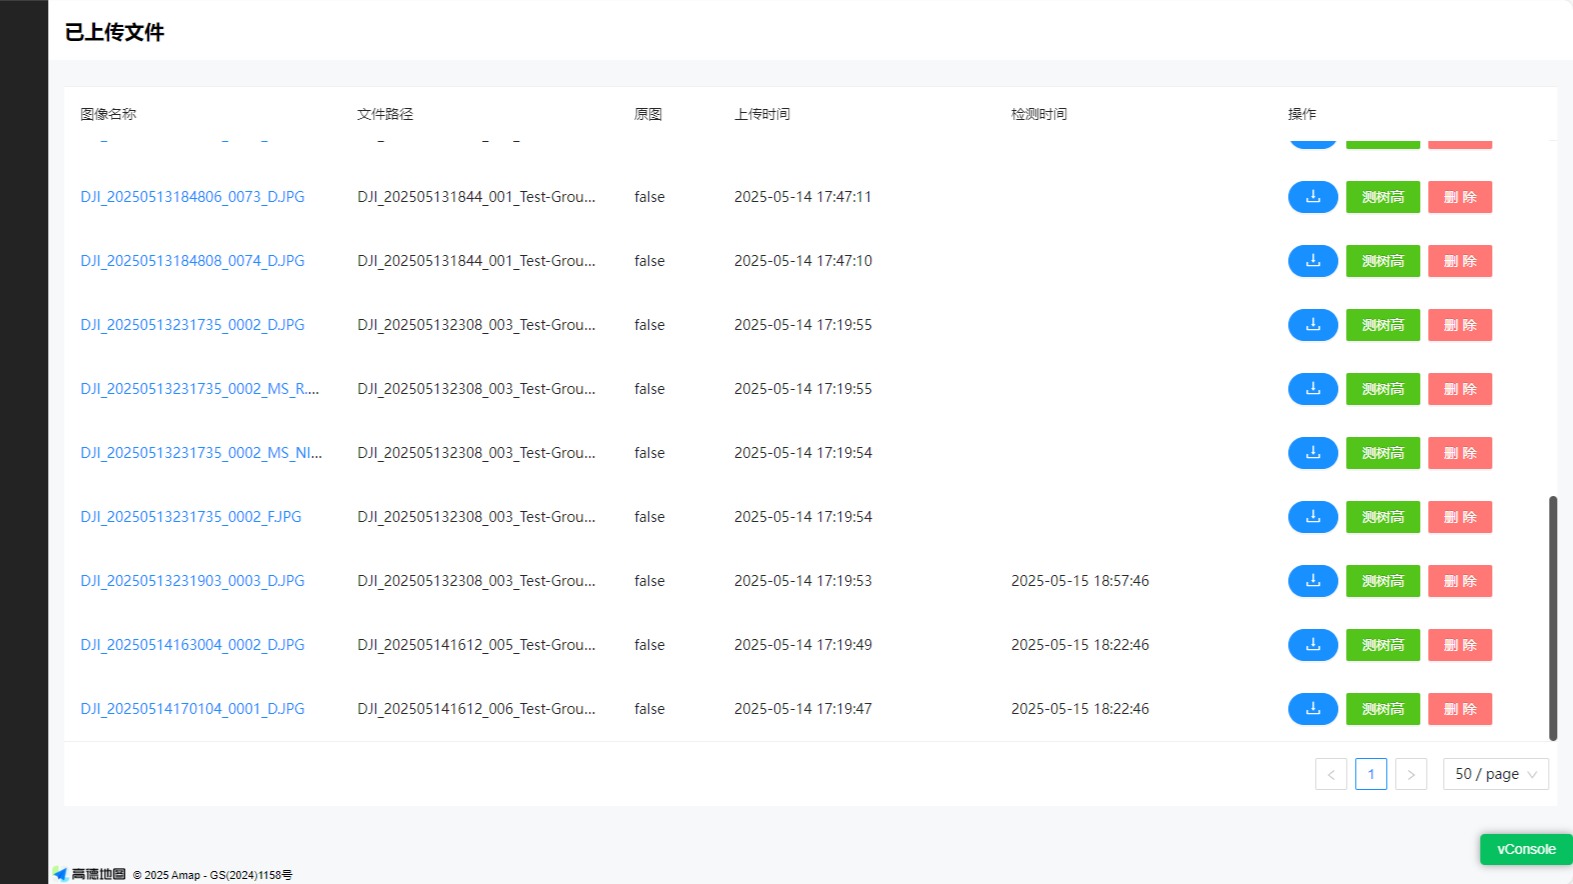Measure tree height for 0003_D.JPG row
1573x884 pixels.
pyautogui.click(x=1383, y=581)
